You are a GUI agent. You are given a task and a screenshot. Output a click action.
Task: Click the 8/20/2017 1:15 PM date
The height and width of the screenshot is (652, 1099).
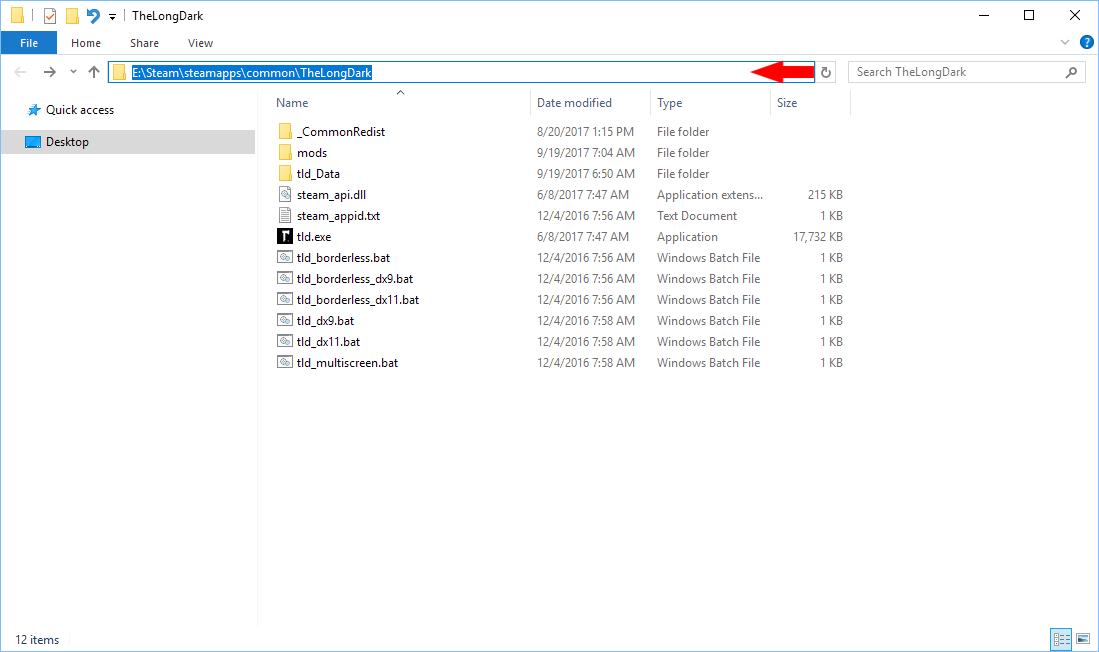[x=585, y=132]
